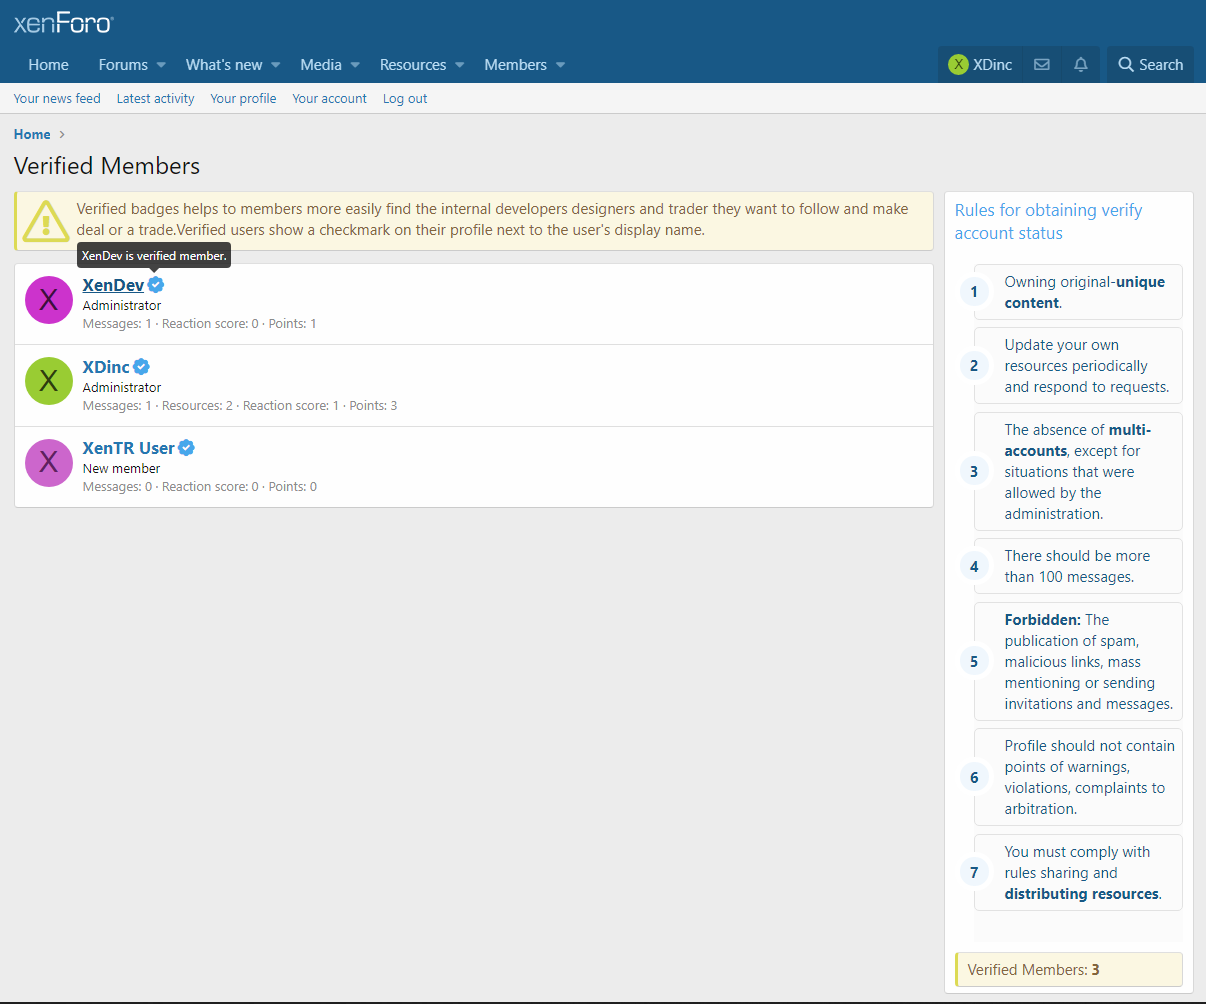The height and width of the screenshot is (1004, 1206).
Task: Expand the Resources dropdown arrow
Action: tap(460, 65)
